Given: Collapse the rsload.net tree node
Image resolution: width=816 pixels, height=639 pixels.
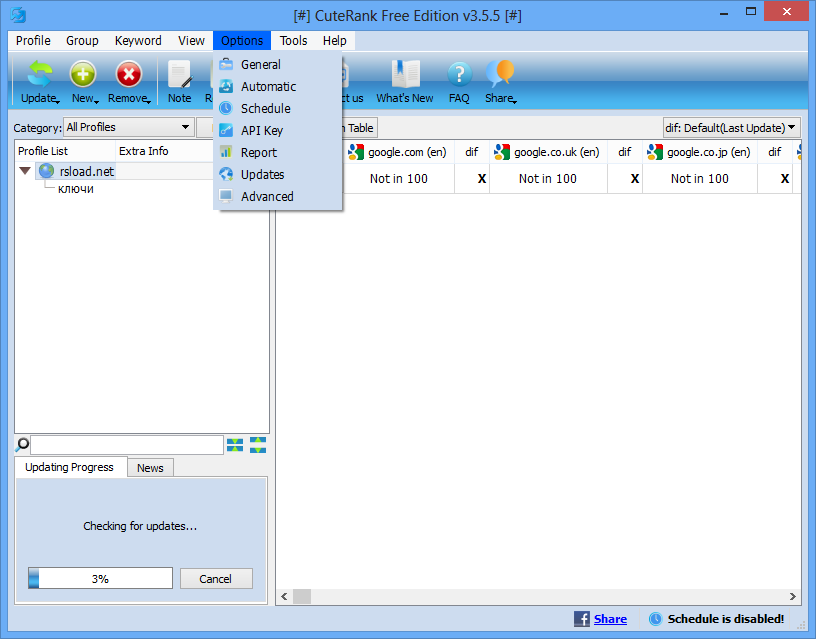Looking at the screenshot, I should click(24, 171).
